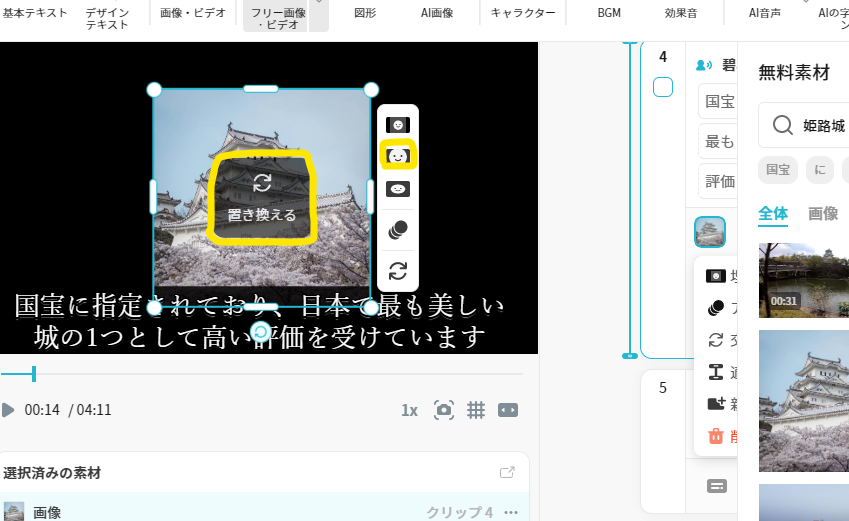
Task: Click the pop-out icon in 選択済みの素材 panel
Action: pyautogui.click(x=507, y=473)
